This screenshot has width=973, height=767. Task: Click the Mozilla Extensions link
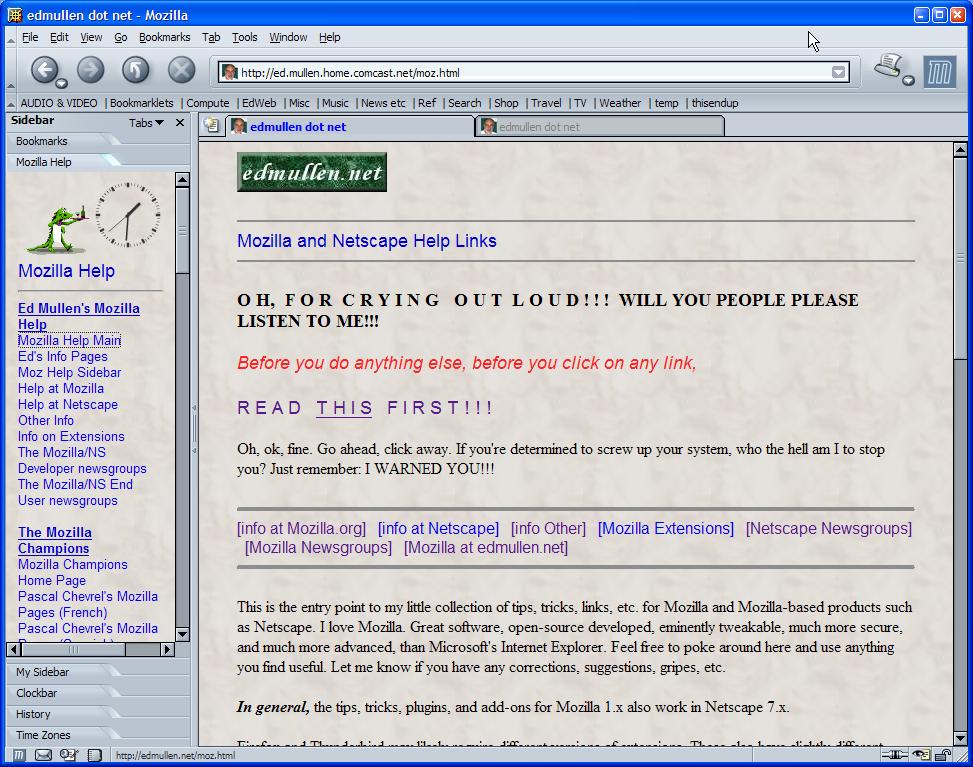665,528
